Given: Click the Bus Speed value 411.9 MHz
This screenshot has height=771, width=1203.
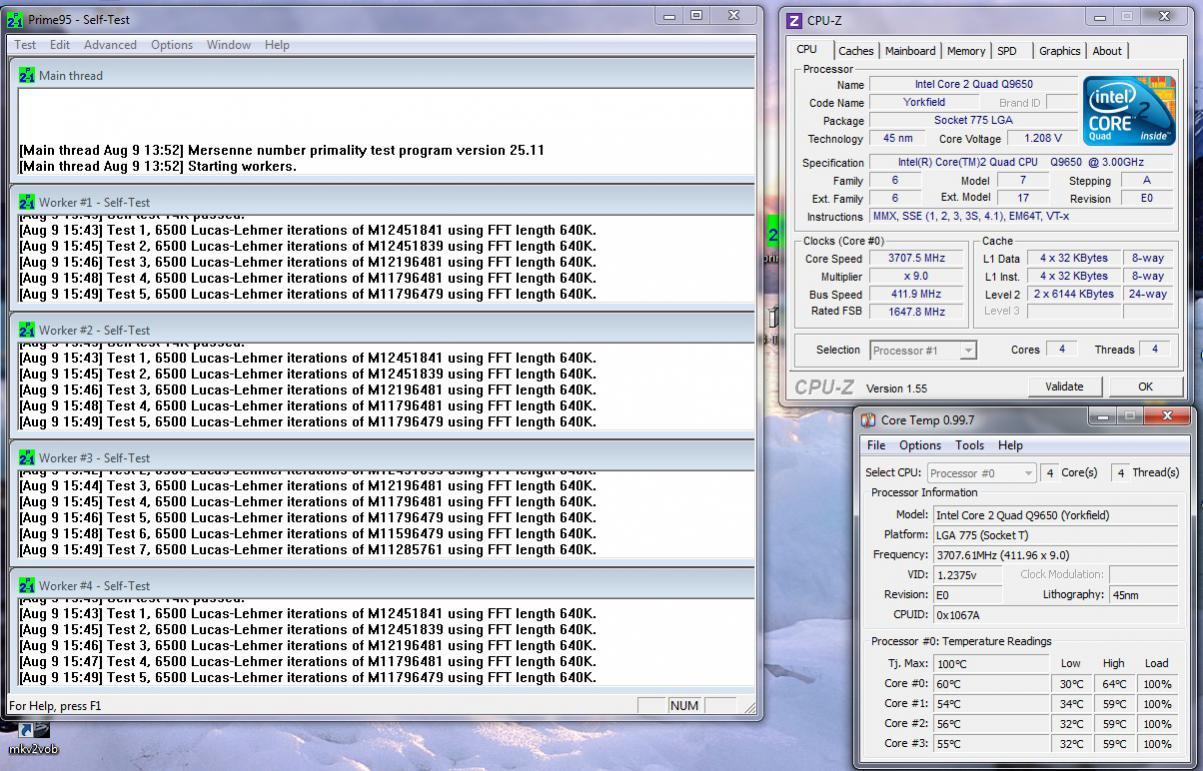Looking at the screenshot, I should pos(917,295).
